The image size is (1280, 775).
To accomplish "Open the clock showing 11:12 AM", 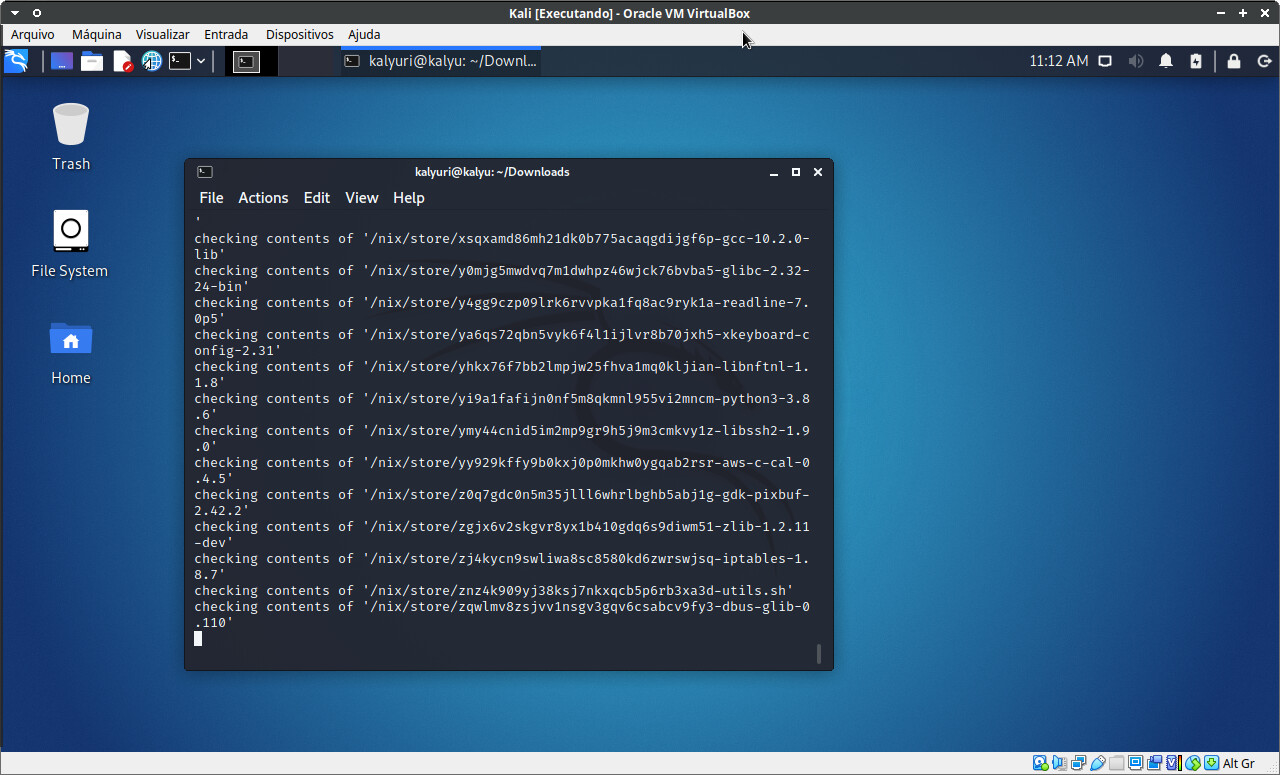I will point(1058,61).
